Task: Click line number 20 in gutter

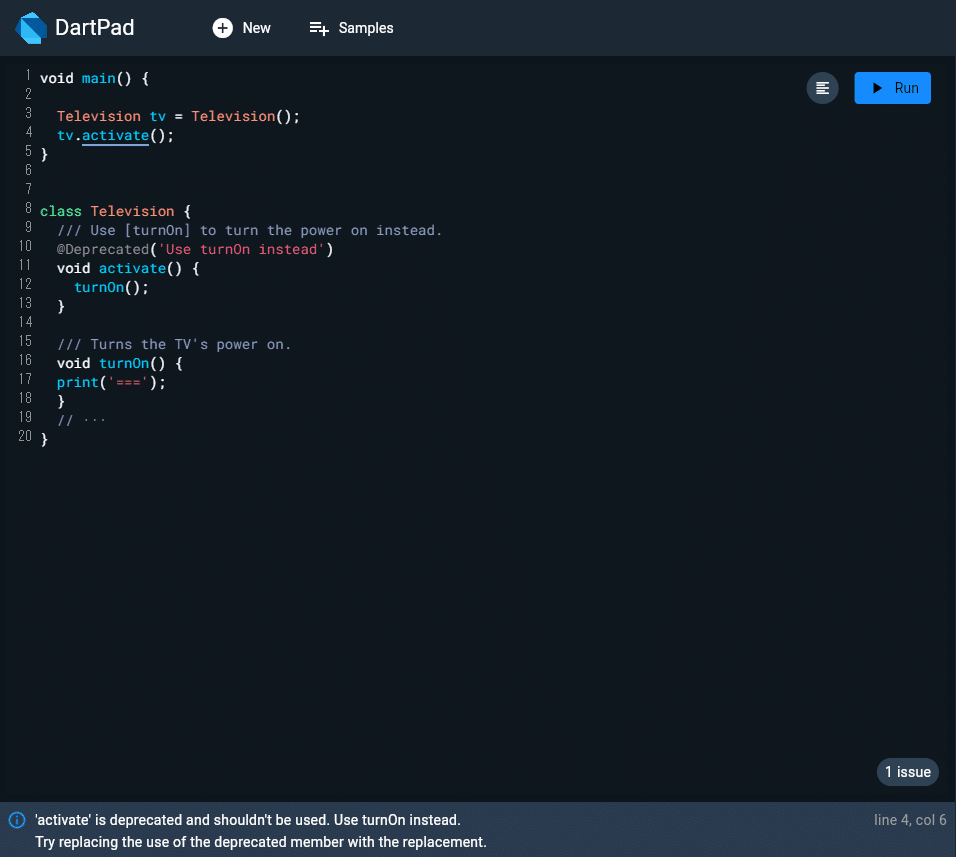Action: [25, 436]
